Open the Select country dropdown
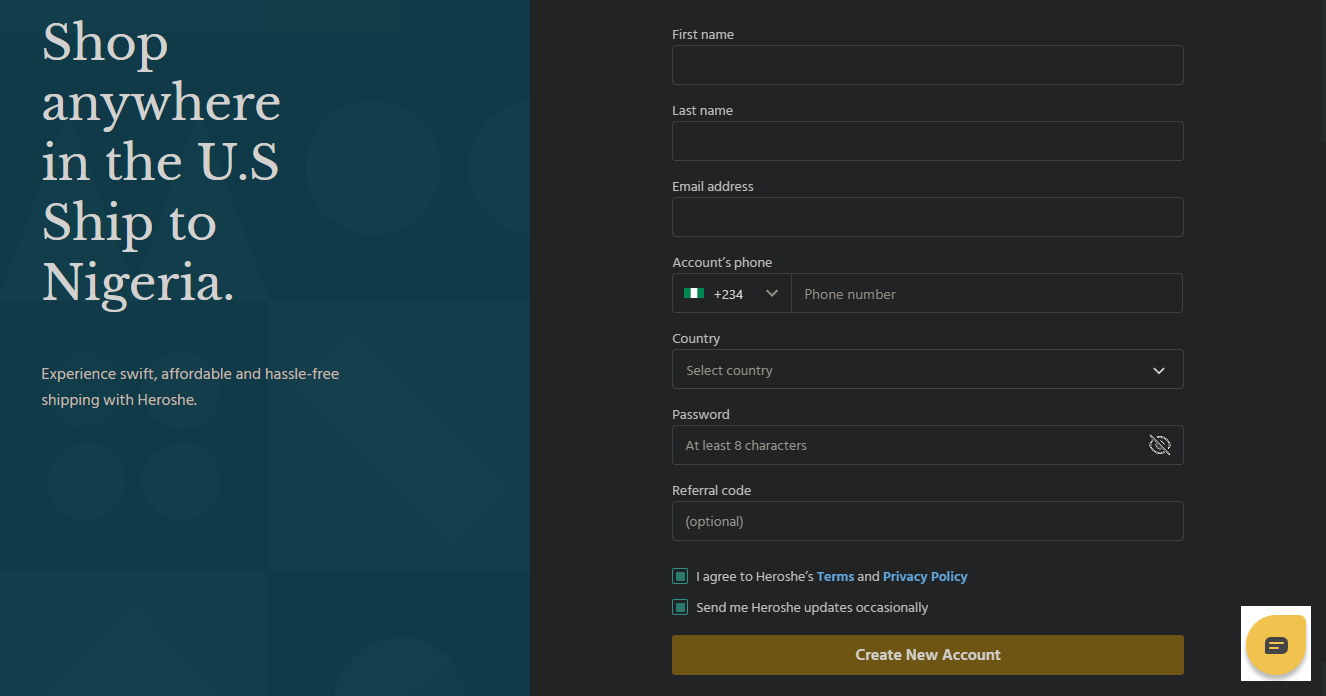 coord(928,370)
